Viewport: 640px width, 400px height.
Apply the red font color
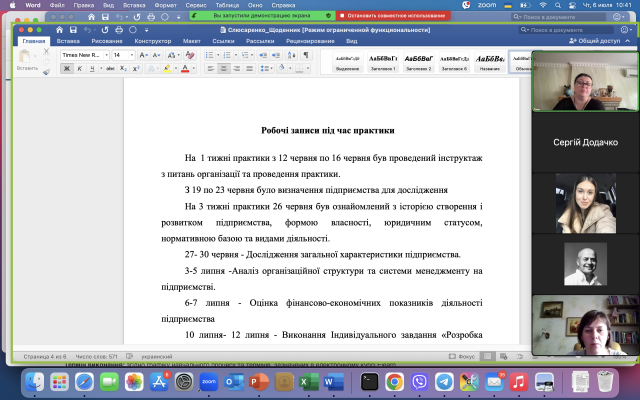185,69
